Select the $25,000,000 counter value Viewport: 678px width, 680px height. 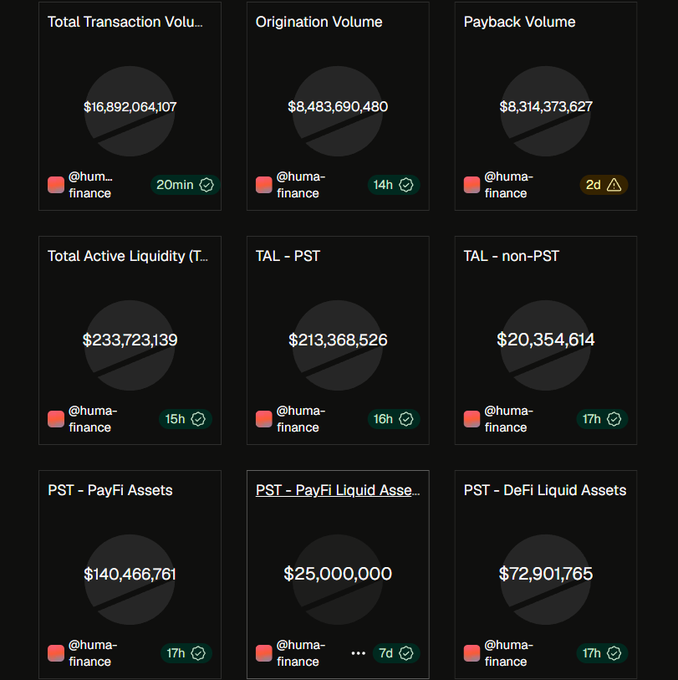click(338, 574)
